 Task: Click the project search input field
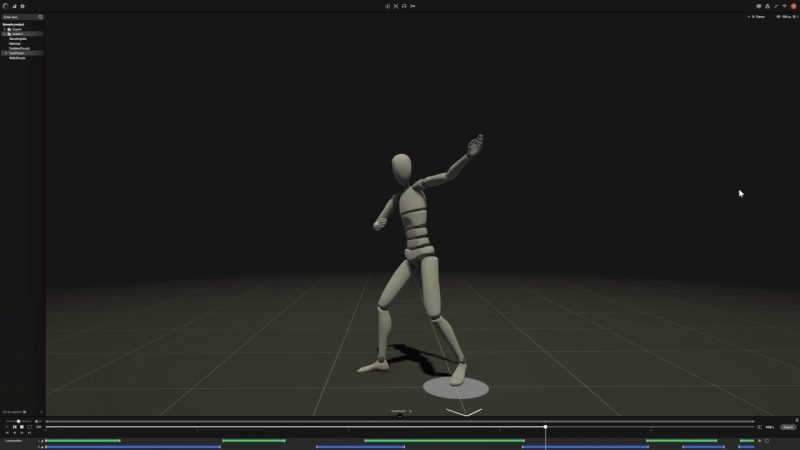(19, 17)
